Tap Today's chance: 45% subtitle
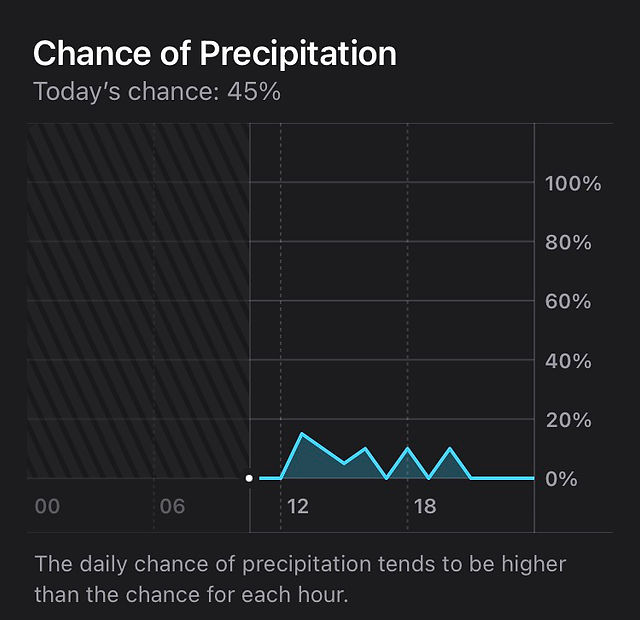This screenshot has height=620, width=640. point(157,91)
